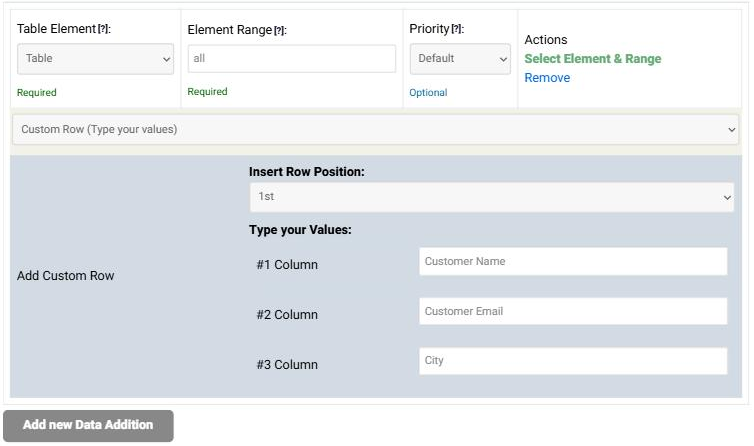Click the Customer Email input field
This screenshot has height=446, width=754.
(573, 311)
